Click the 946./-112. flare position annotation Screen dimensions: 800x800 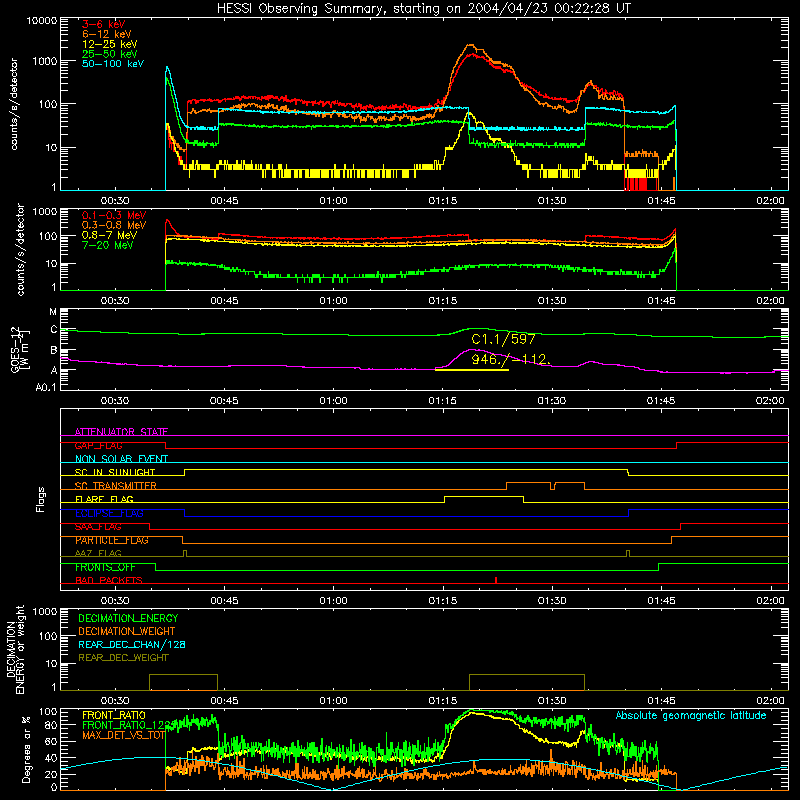tap(511, 359)
